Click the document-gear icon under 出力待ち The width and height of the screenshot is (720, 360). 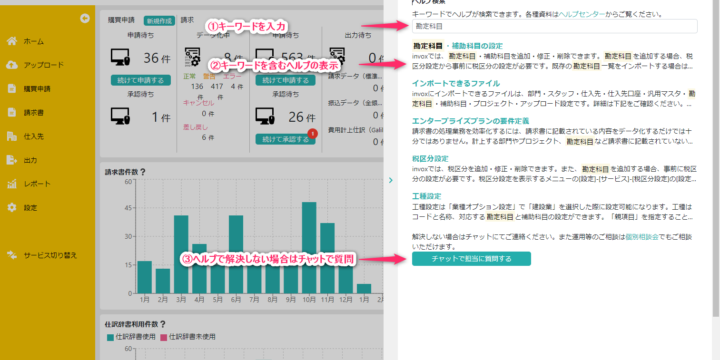338,56
